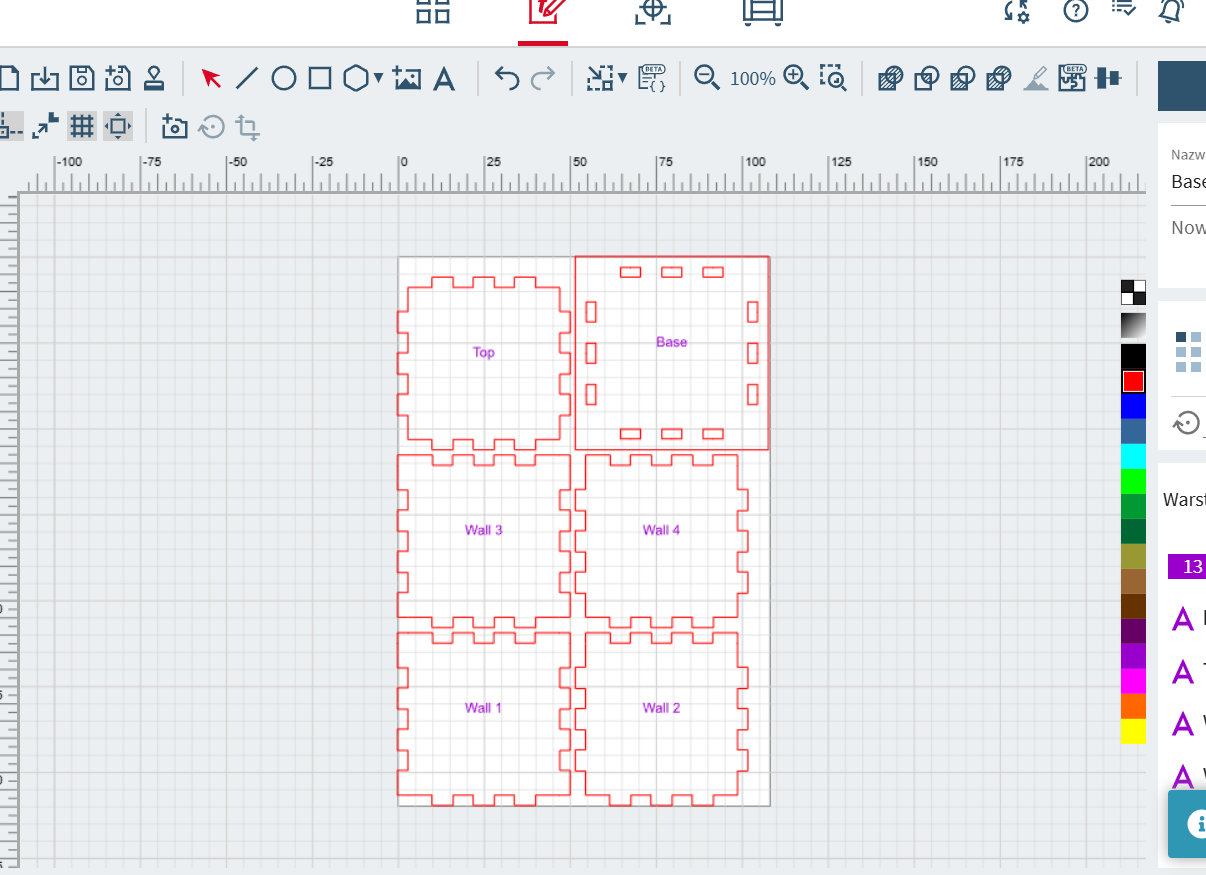Apply the intersect shapes boolean operation

pyautogui.click(x=926, y=78)
